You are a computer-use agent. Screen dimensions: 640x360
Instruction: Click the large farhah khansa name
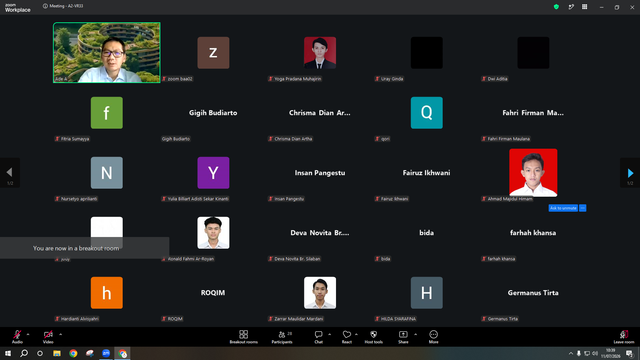click(x=533, y=233)
